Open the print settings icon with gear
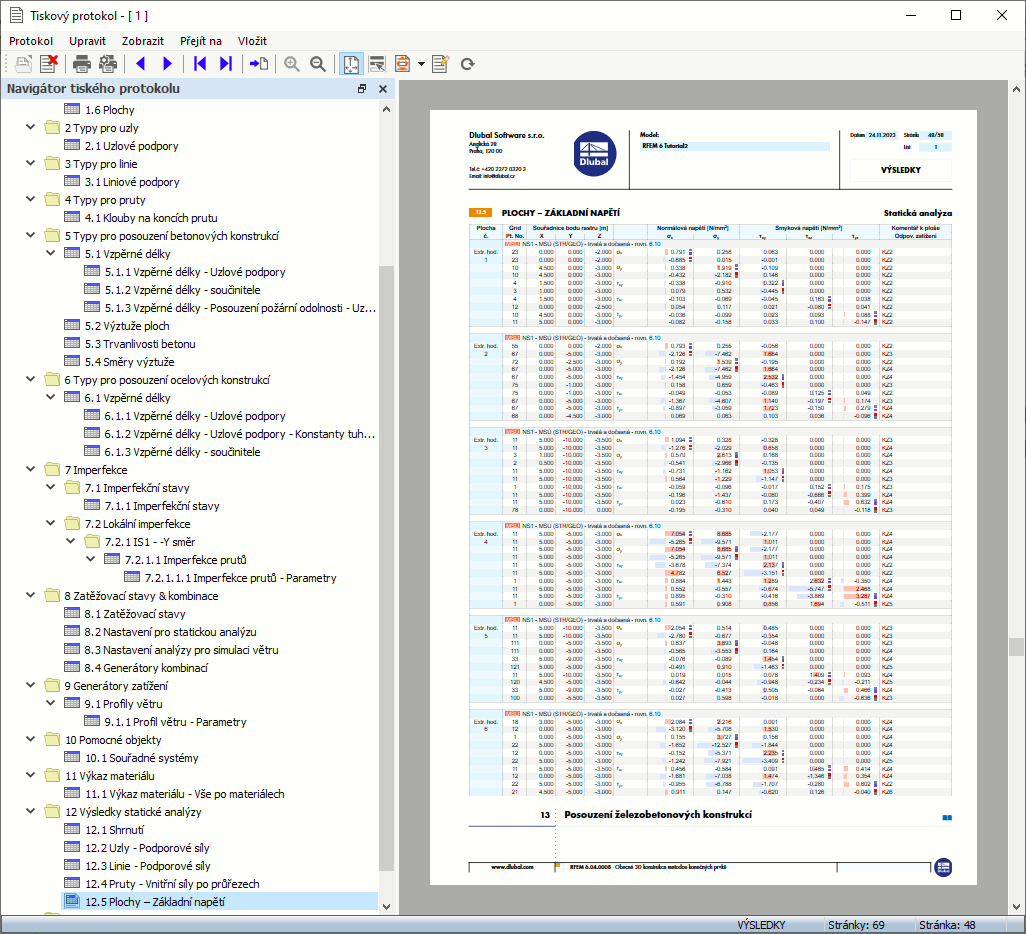Viewport: 1026px width, 934px height. (x=108, y=63)
